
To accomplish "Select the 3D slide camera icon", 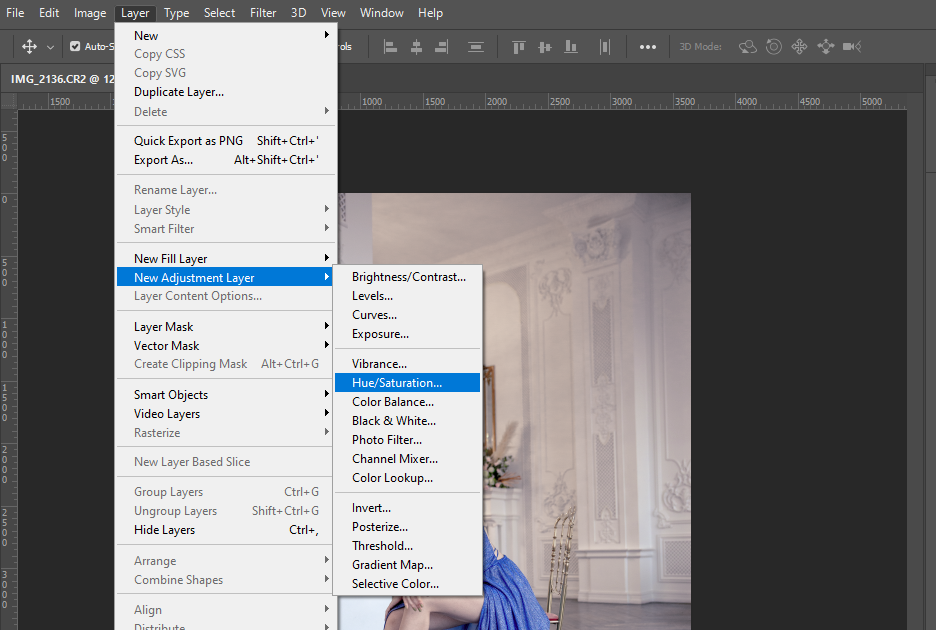I will click(826, 47).
